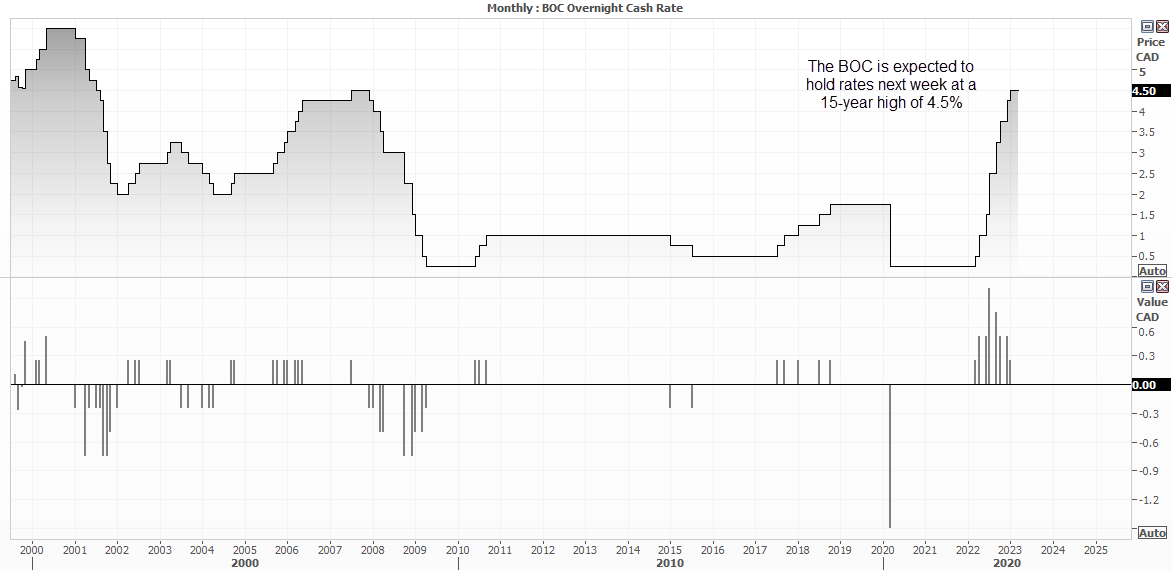Click the 2023 year label on the time axis
The width and height of the screenshot is (1172, 571).
(1011, 551)
